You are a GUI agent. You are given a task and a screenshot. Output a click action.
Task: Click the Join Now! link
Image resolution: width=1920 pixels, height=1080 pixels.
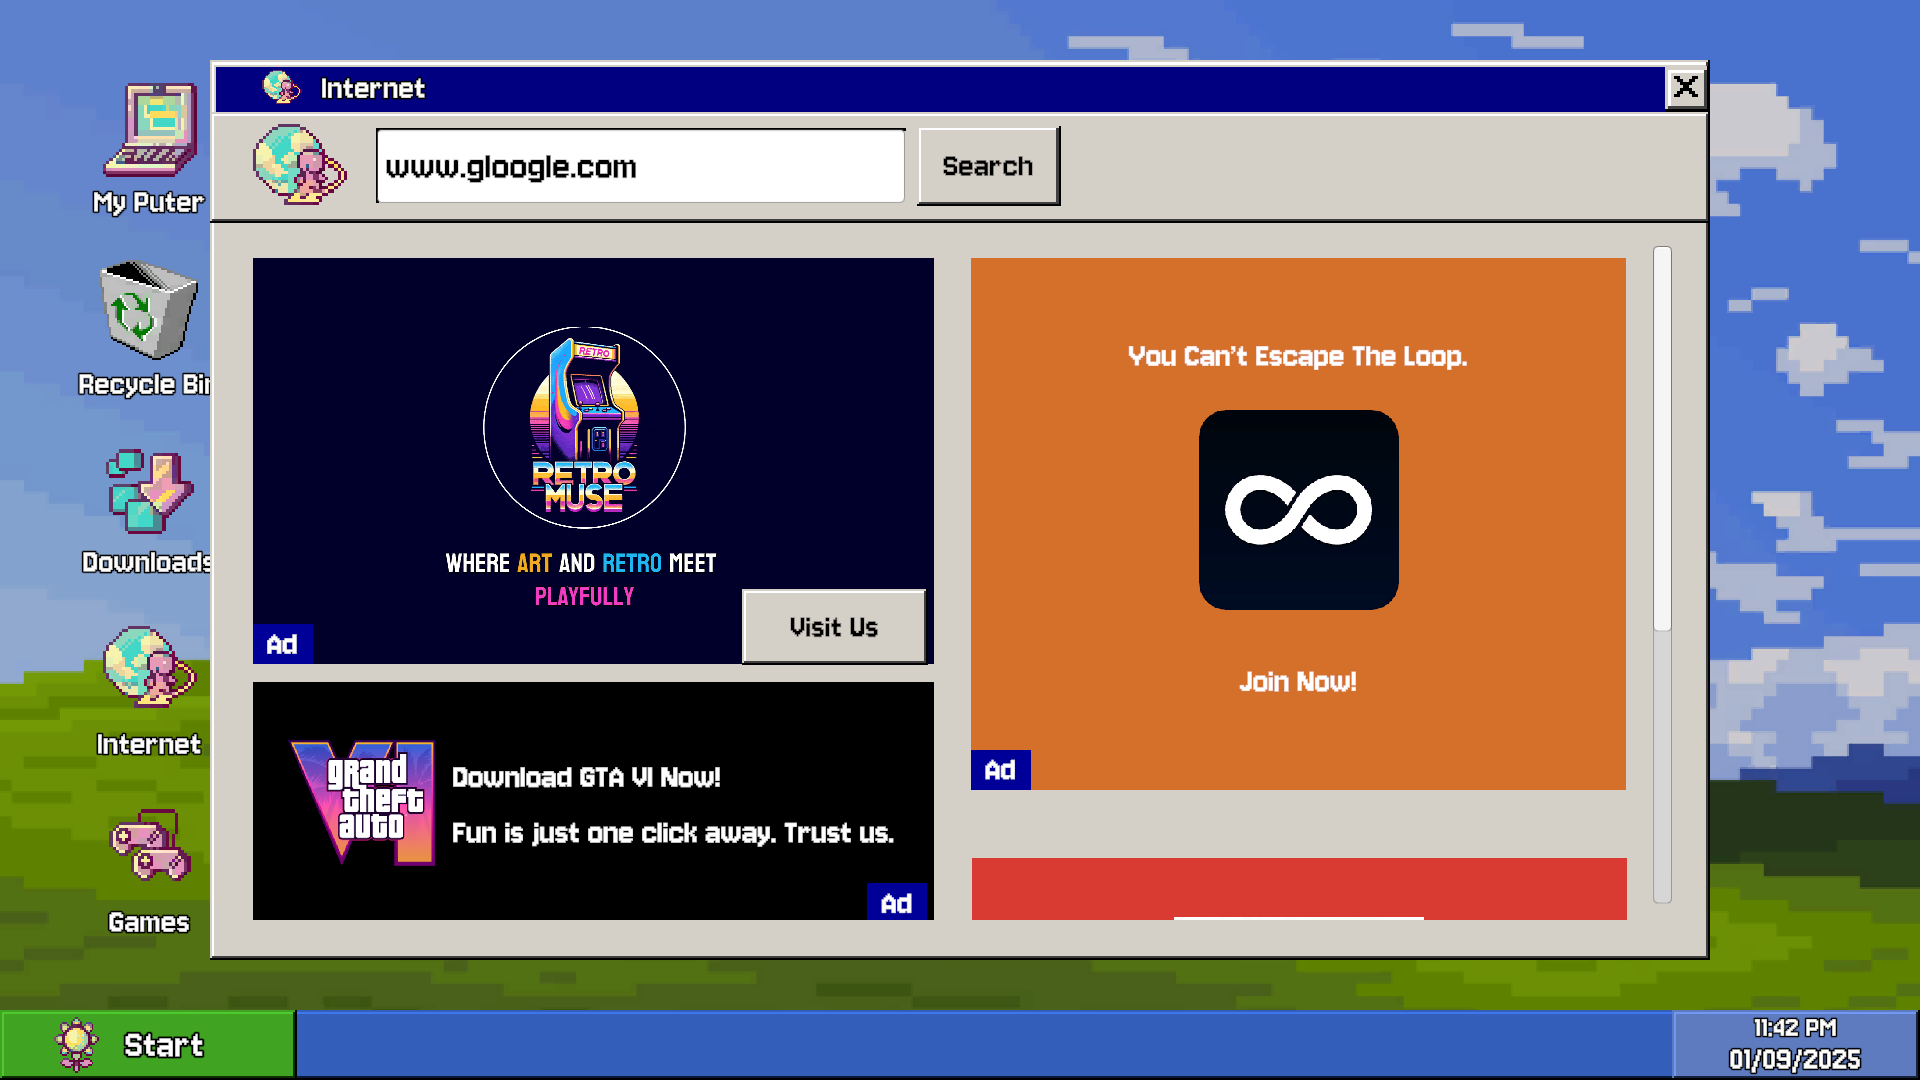(1298, 682)
